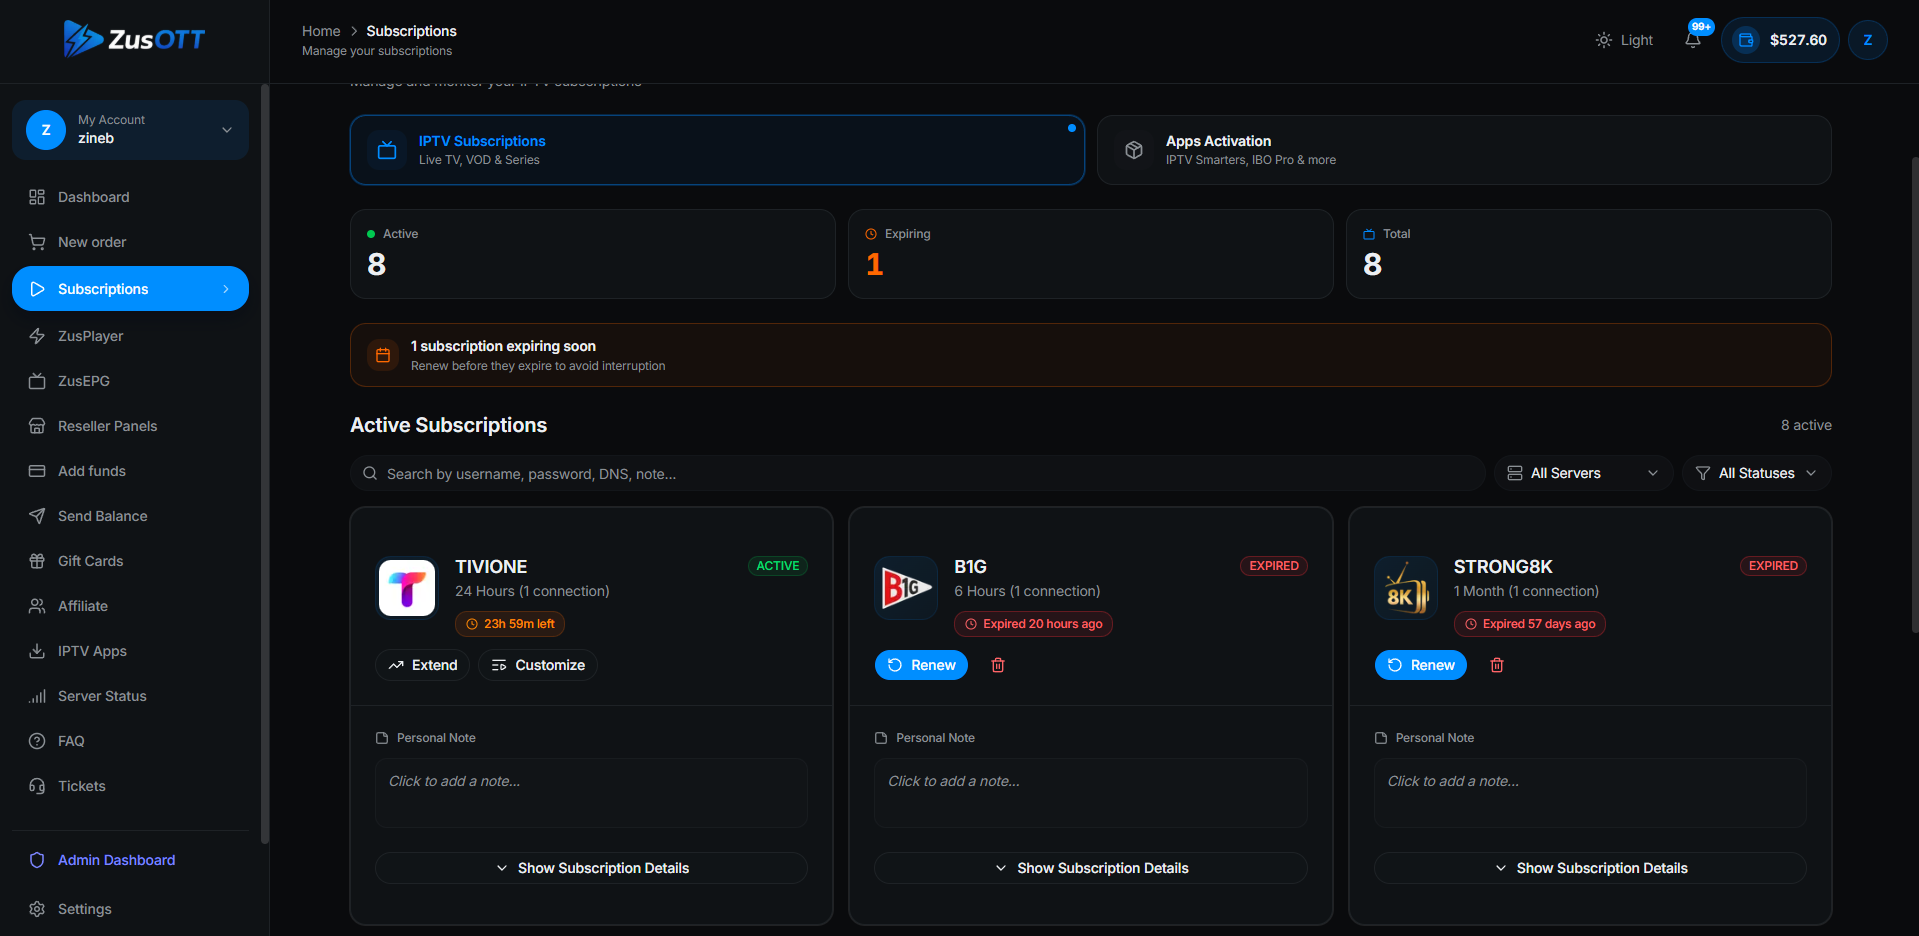Screen dimensions: 1919x936
Task: Check Server Status page
Action: pos(130,696)
